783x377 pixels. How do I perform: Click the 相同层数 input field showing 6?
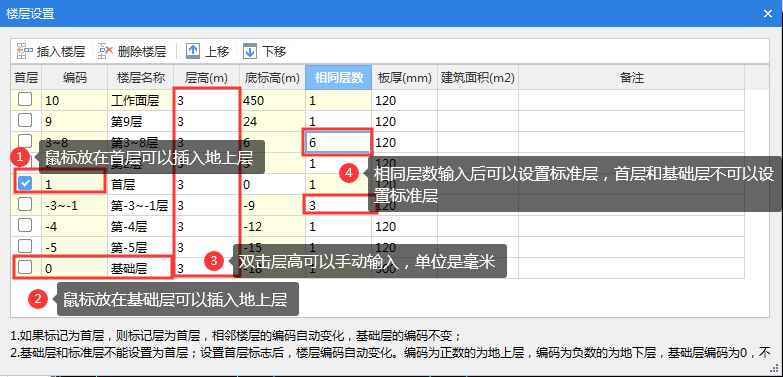pos(338,142)
